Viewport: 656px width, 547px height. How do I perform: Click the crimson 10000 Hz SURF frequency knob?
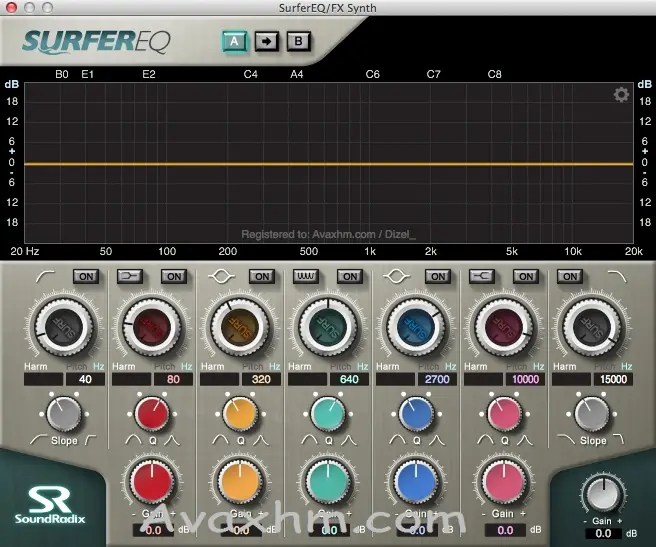[x=504, y=327]
